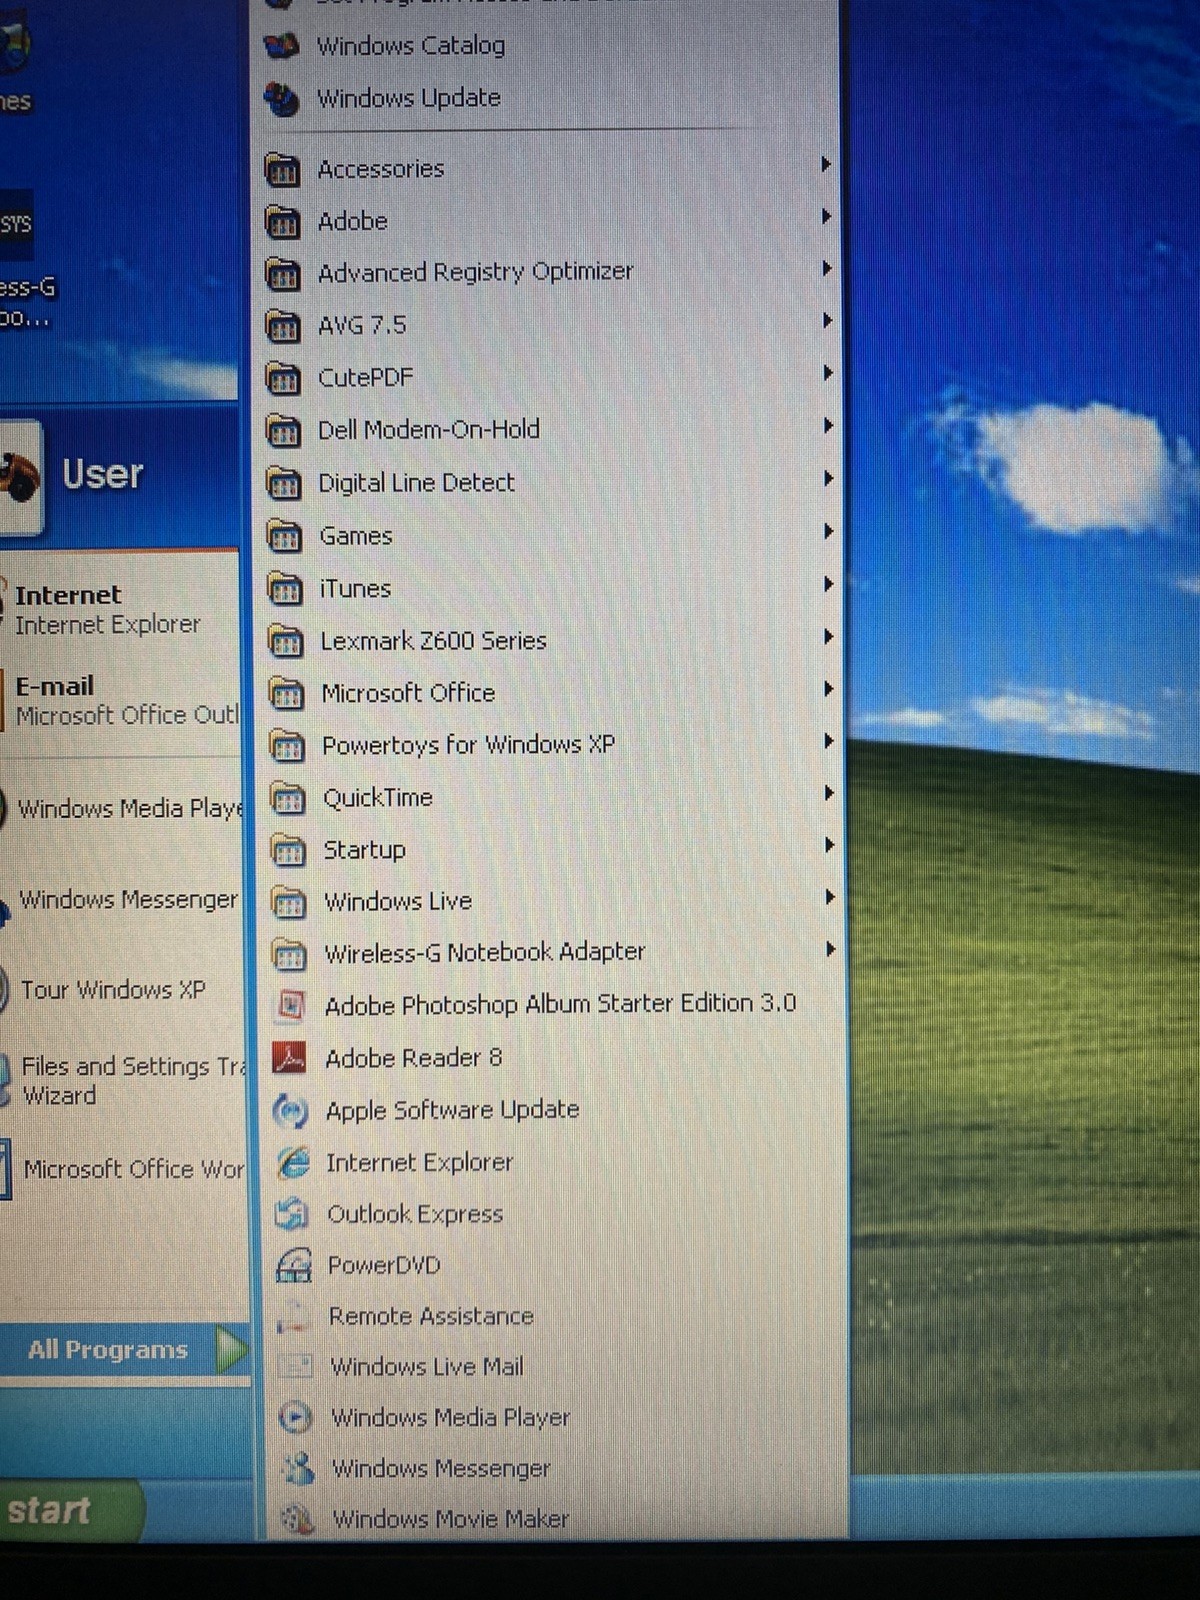Select Wireless-G Notebook Adapter menu entry
This screenshot has height=1600, width=1200.
(x=553, y=953)
